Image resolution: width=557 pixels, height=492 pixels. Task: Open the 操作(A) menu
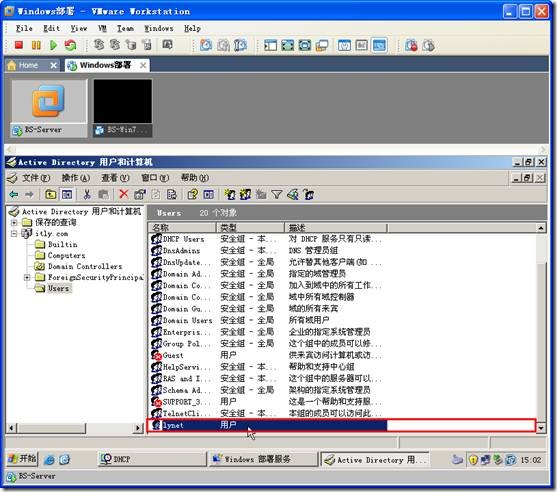click(76, 178)
